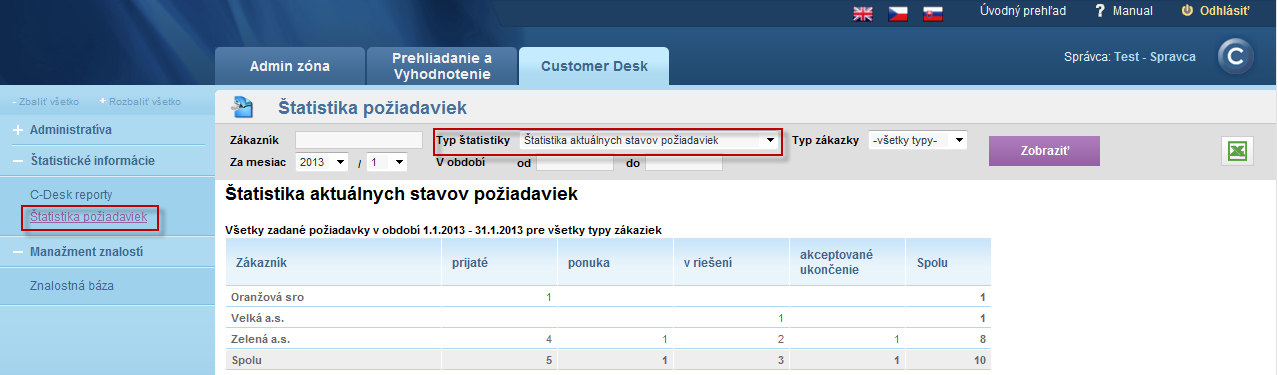1278x375 pixels.
Task: Switch language to Czech flag
Action: (x=897, y=13)
